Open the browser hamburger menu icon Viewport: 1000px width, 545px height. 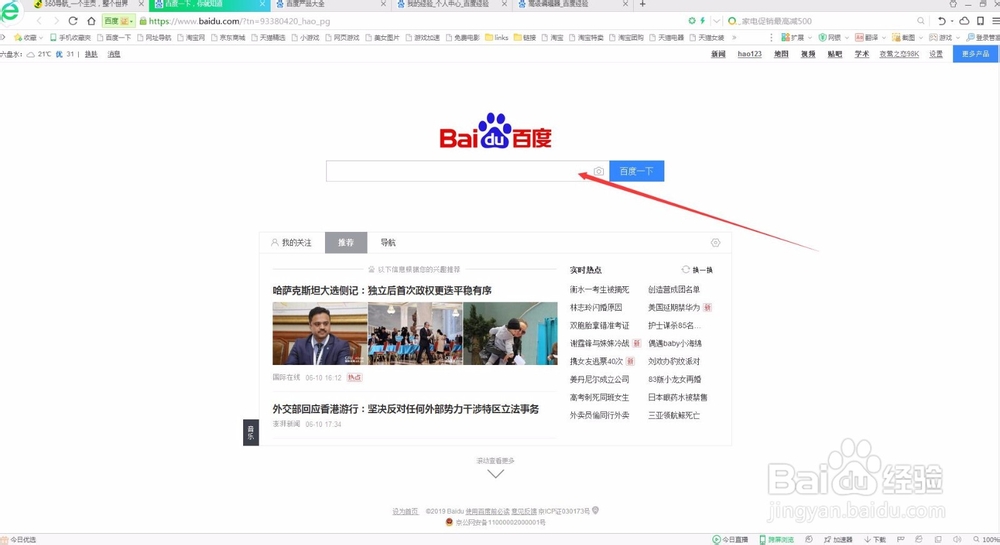pos(996,21)
